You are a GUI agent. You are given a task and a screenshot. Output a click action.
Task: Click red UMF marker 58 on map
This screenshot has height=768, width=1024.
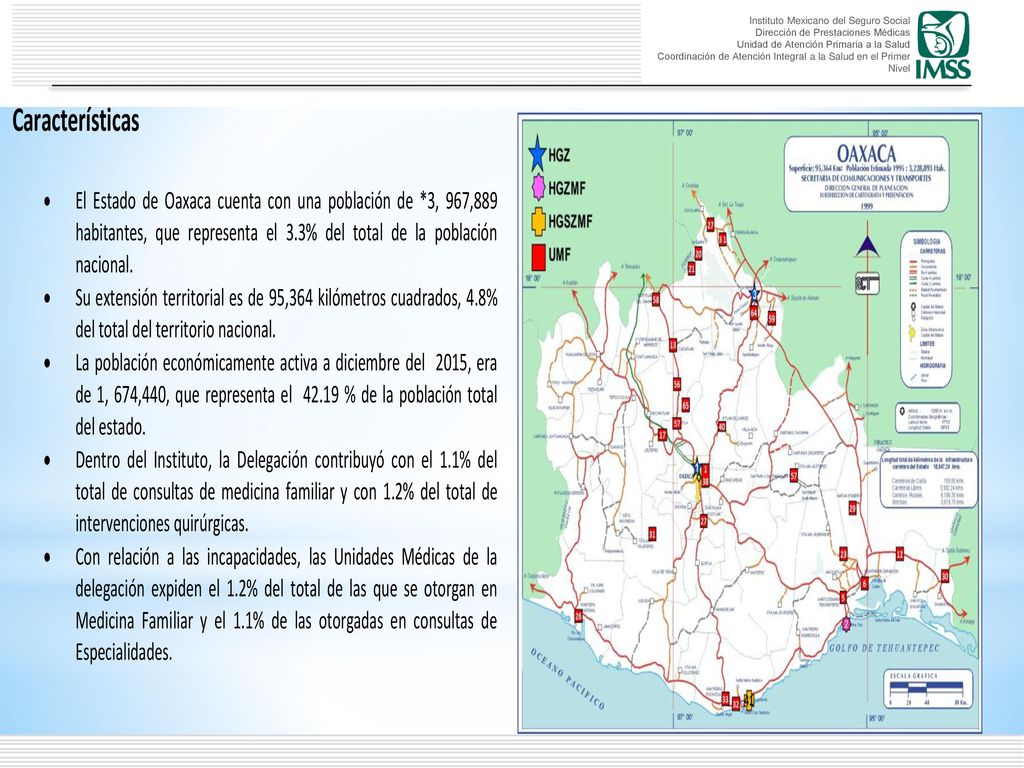[x=656, y=300]
